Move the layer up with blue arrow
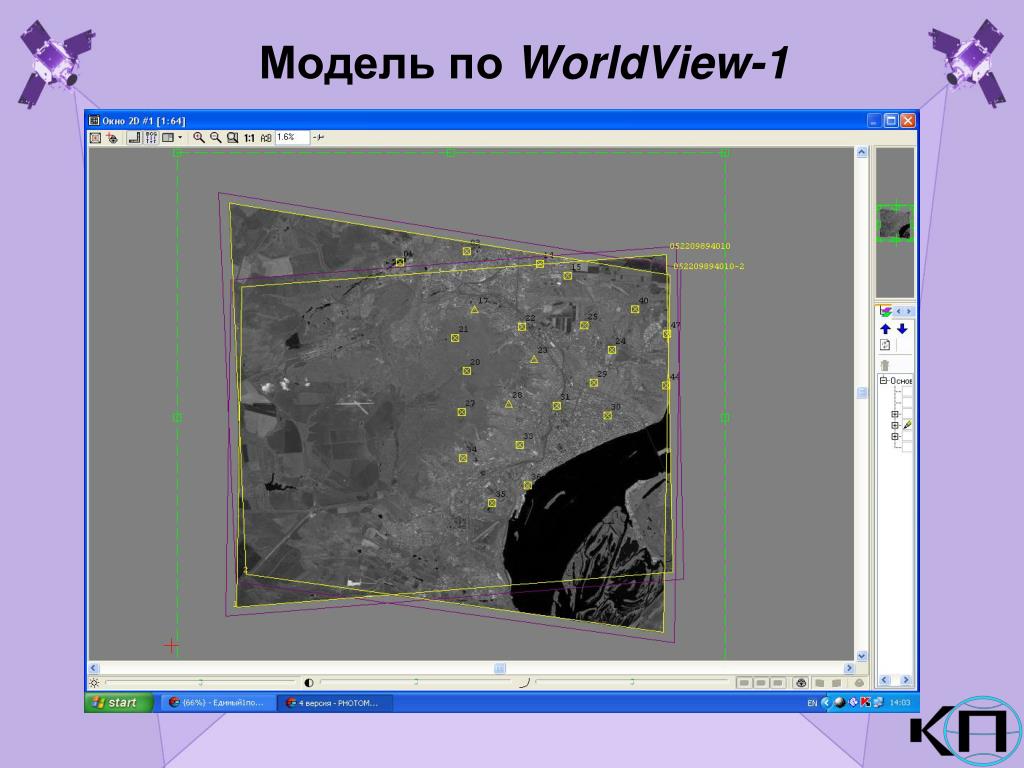This screenshot has height=768, width=1024. pos(886,328)
